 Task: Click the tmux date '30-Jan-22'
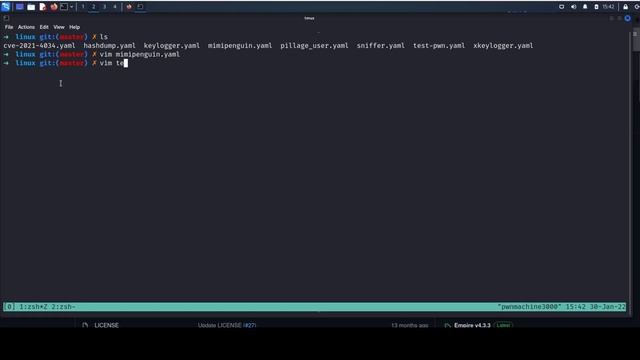click(608, 307)
